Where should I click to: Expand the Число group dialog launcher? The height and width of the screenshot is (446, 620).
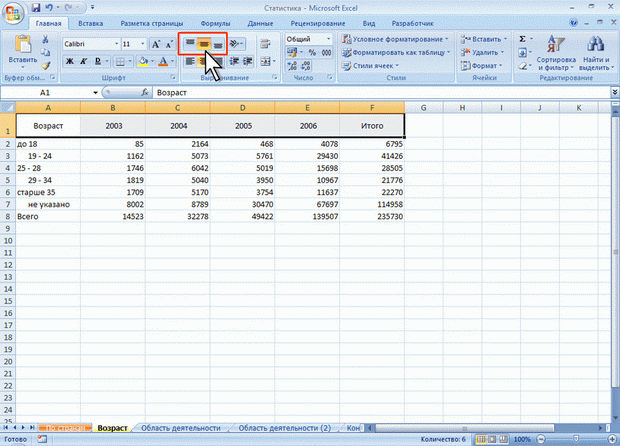pyautogui.click(x=329, y=77)
